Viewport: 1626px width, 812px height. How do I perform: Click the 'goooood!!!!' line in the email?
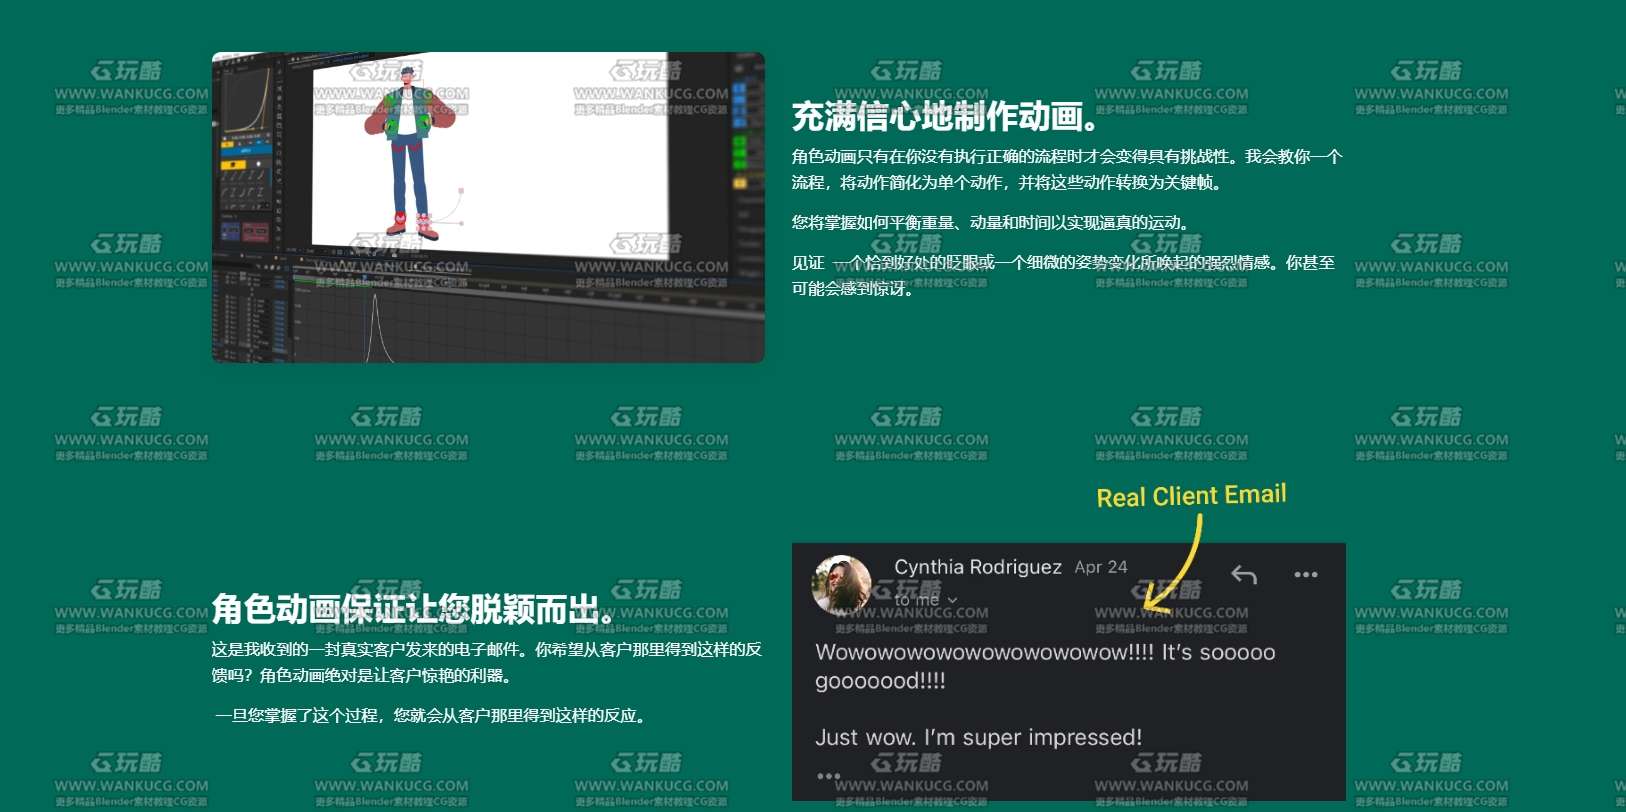880,682
